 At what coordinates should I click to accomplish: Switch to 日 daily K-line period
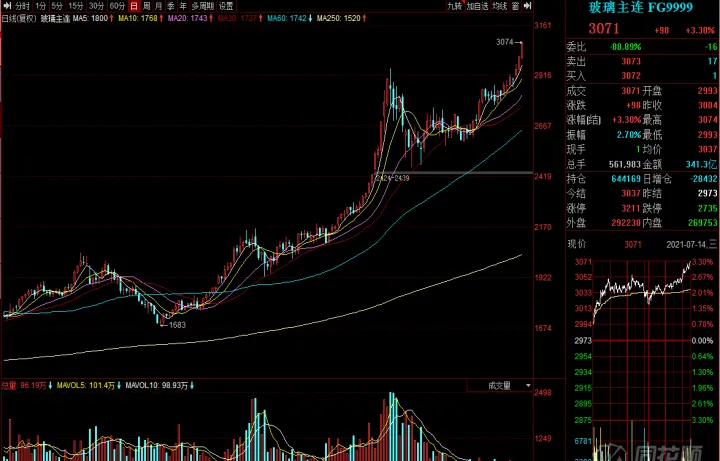pyautogui.click(x=133, y=6)
